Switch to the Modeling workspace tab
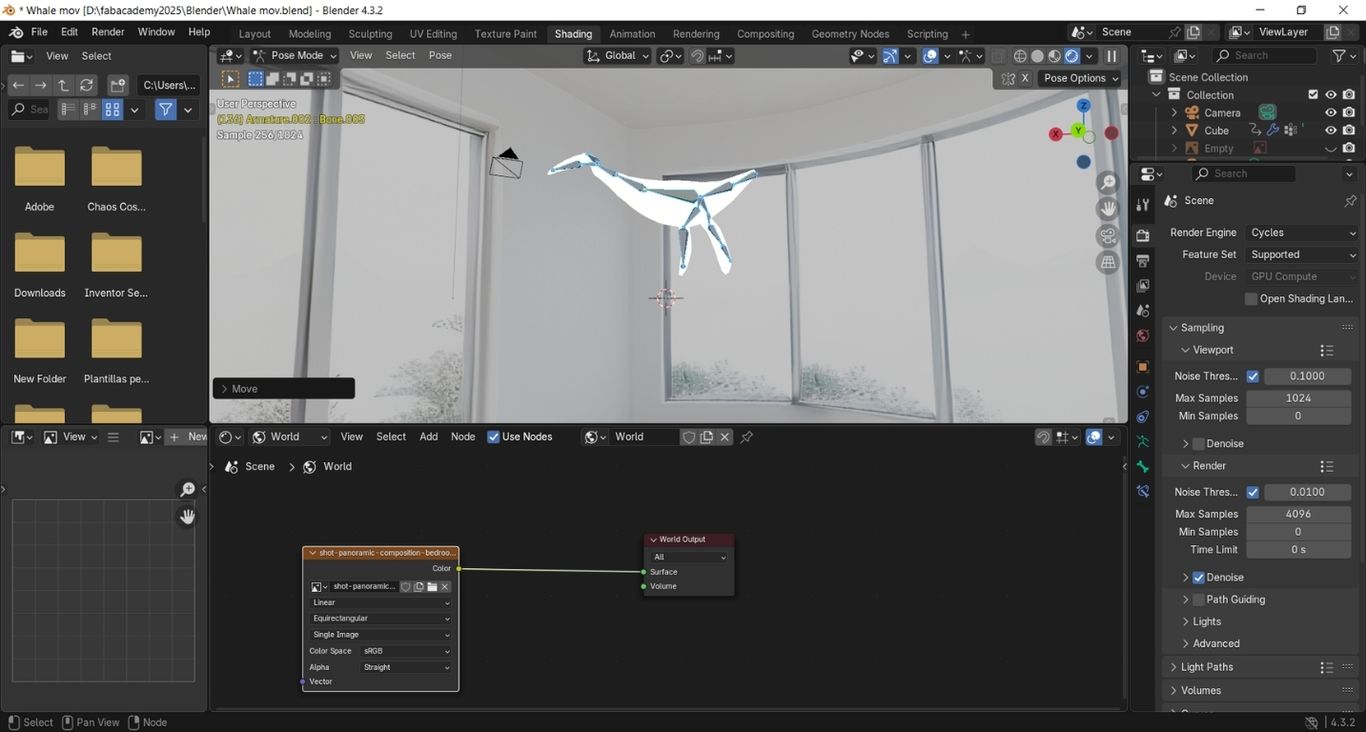This screenshot has width=1366, height=732. coord(309,34)
